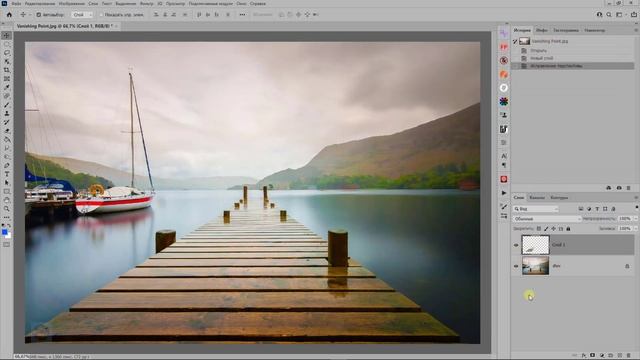Select the Zoom tool
Screen dimensions: 640x360
(x=7, y=209)
